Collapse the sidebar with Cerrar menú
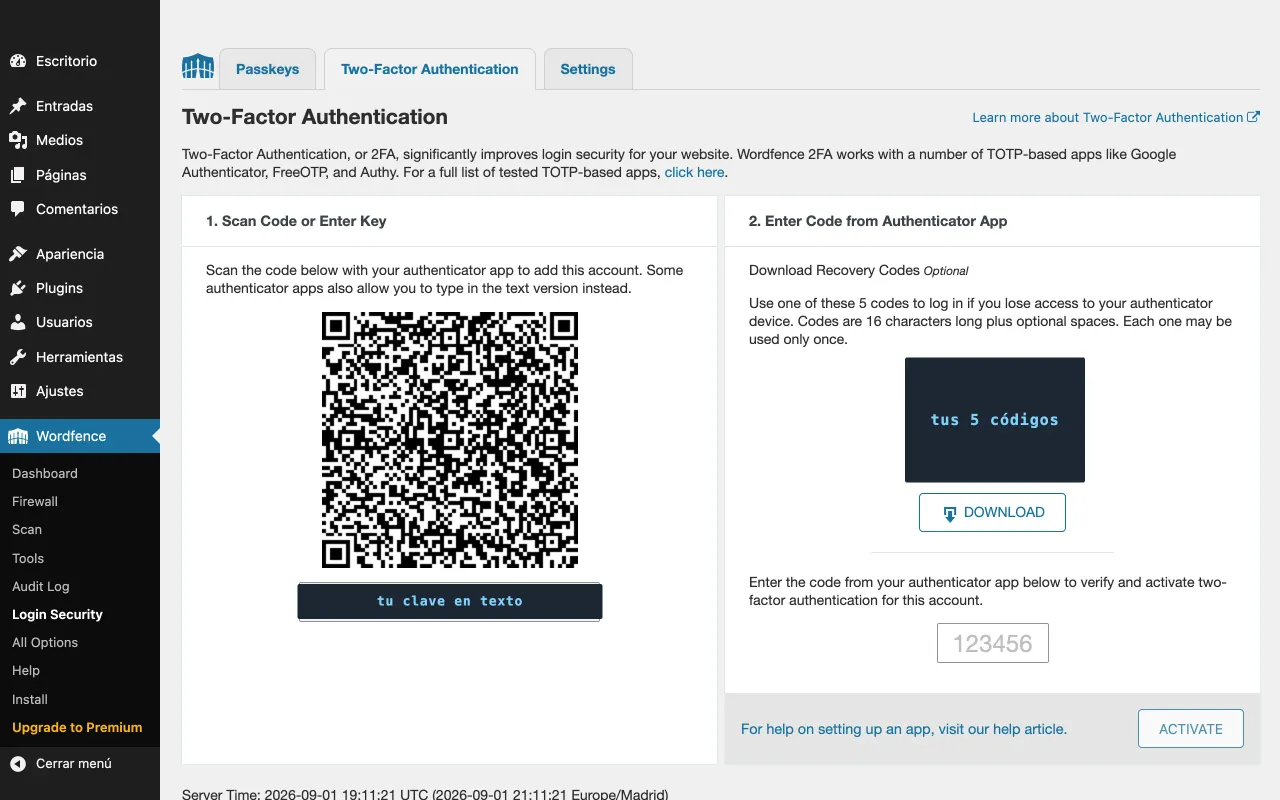 click(80, 763)
